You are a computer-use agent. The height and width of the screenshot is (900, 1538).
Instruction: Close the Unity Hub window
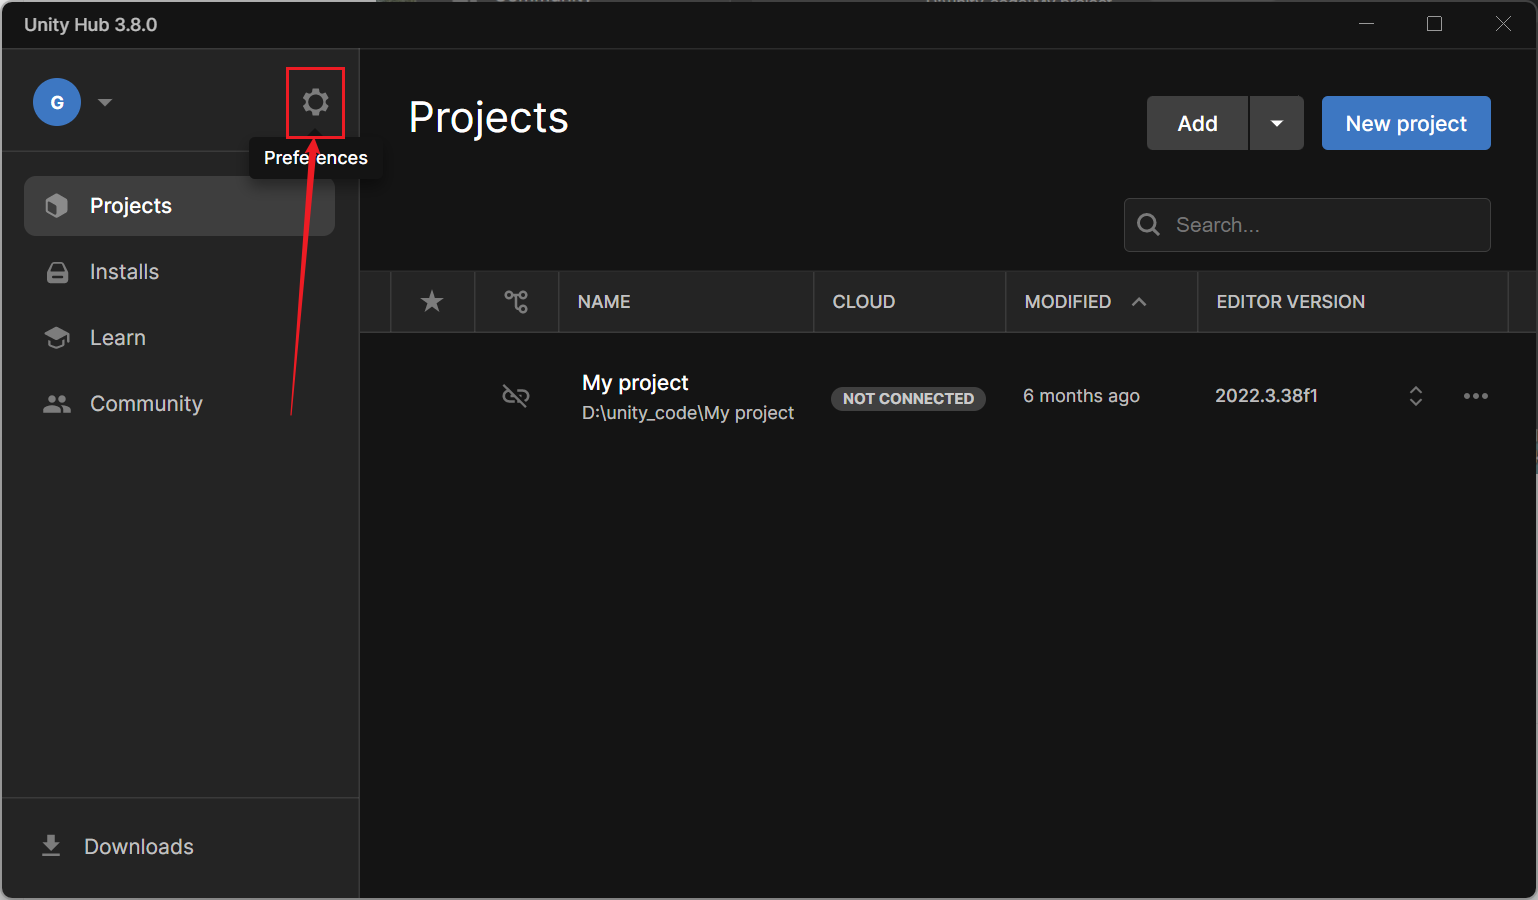(x=1503, y=24)
